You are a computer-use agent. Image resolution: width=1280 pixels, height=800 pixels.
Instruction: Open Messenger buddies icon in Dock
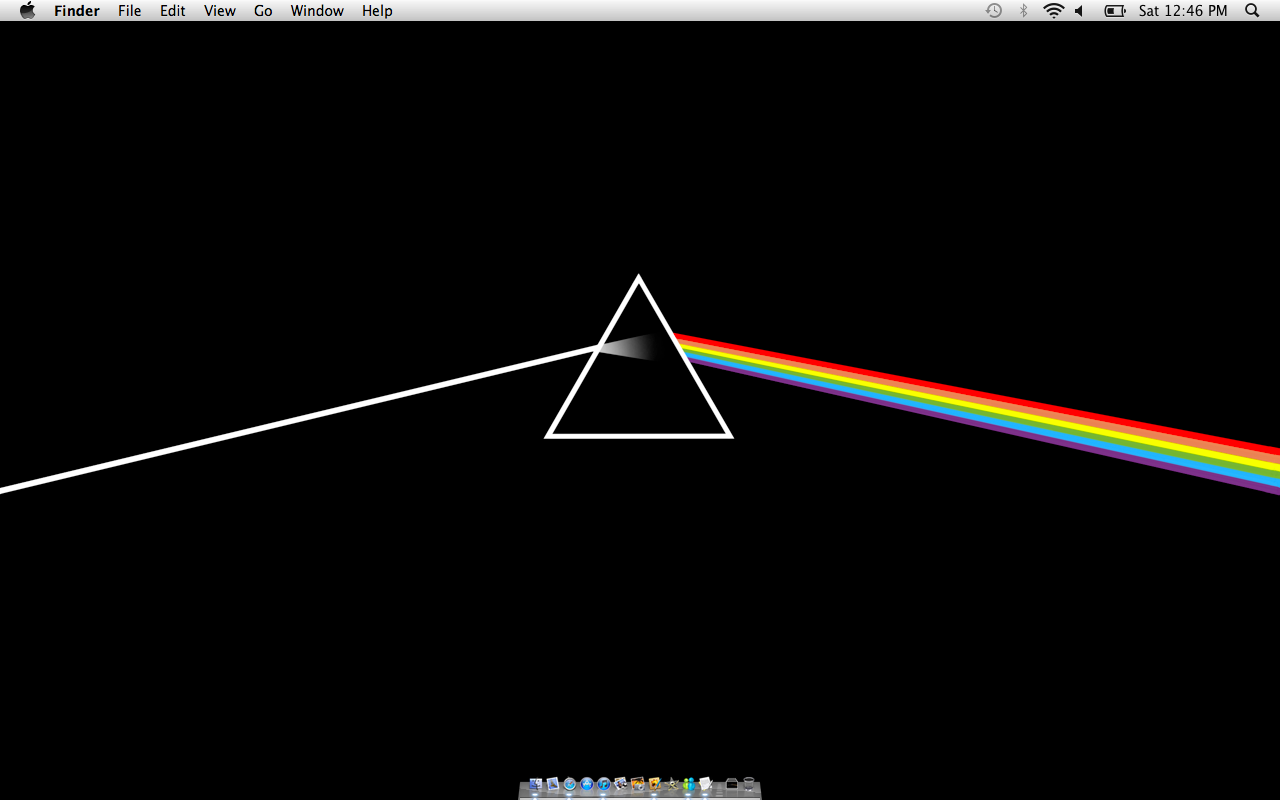pos(688,784)
